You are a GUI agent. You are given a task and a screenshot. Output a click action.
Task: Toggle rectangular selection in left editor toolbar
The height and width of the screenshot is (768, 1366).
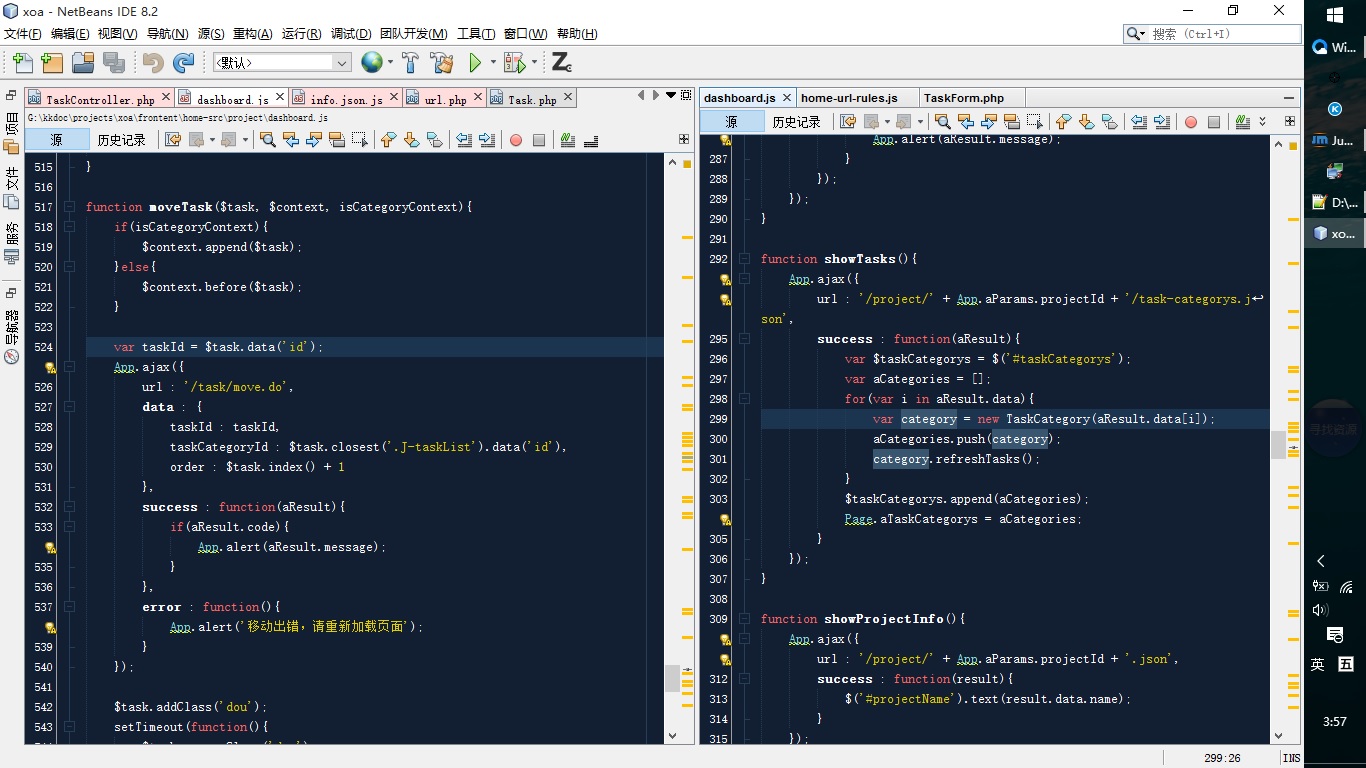tap(358, 140)
